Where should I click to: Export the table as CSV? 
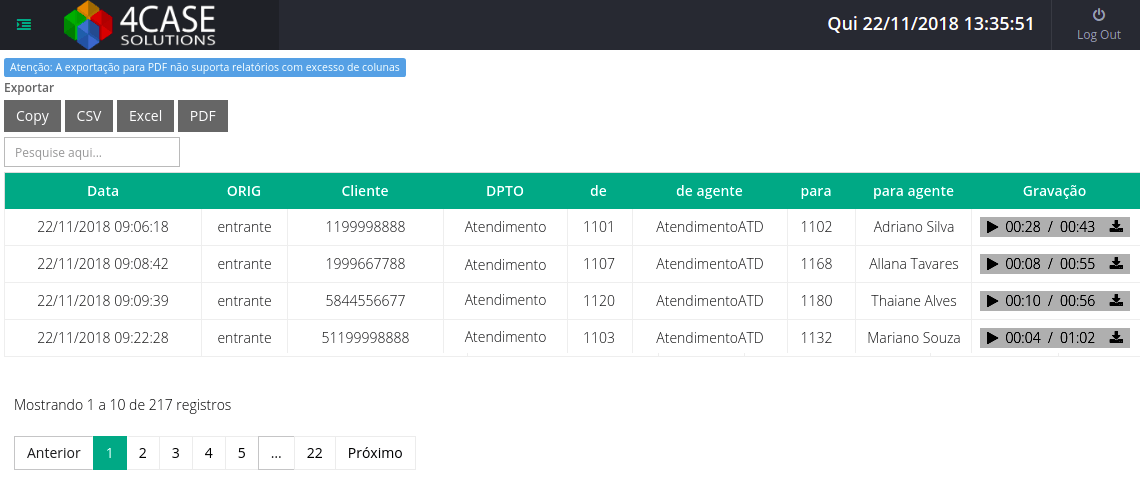(x=89, y=116)
